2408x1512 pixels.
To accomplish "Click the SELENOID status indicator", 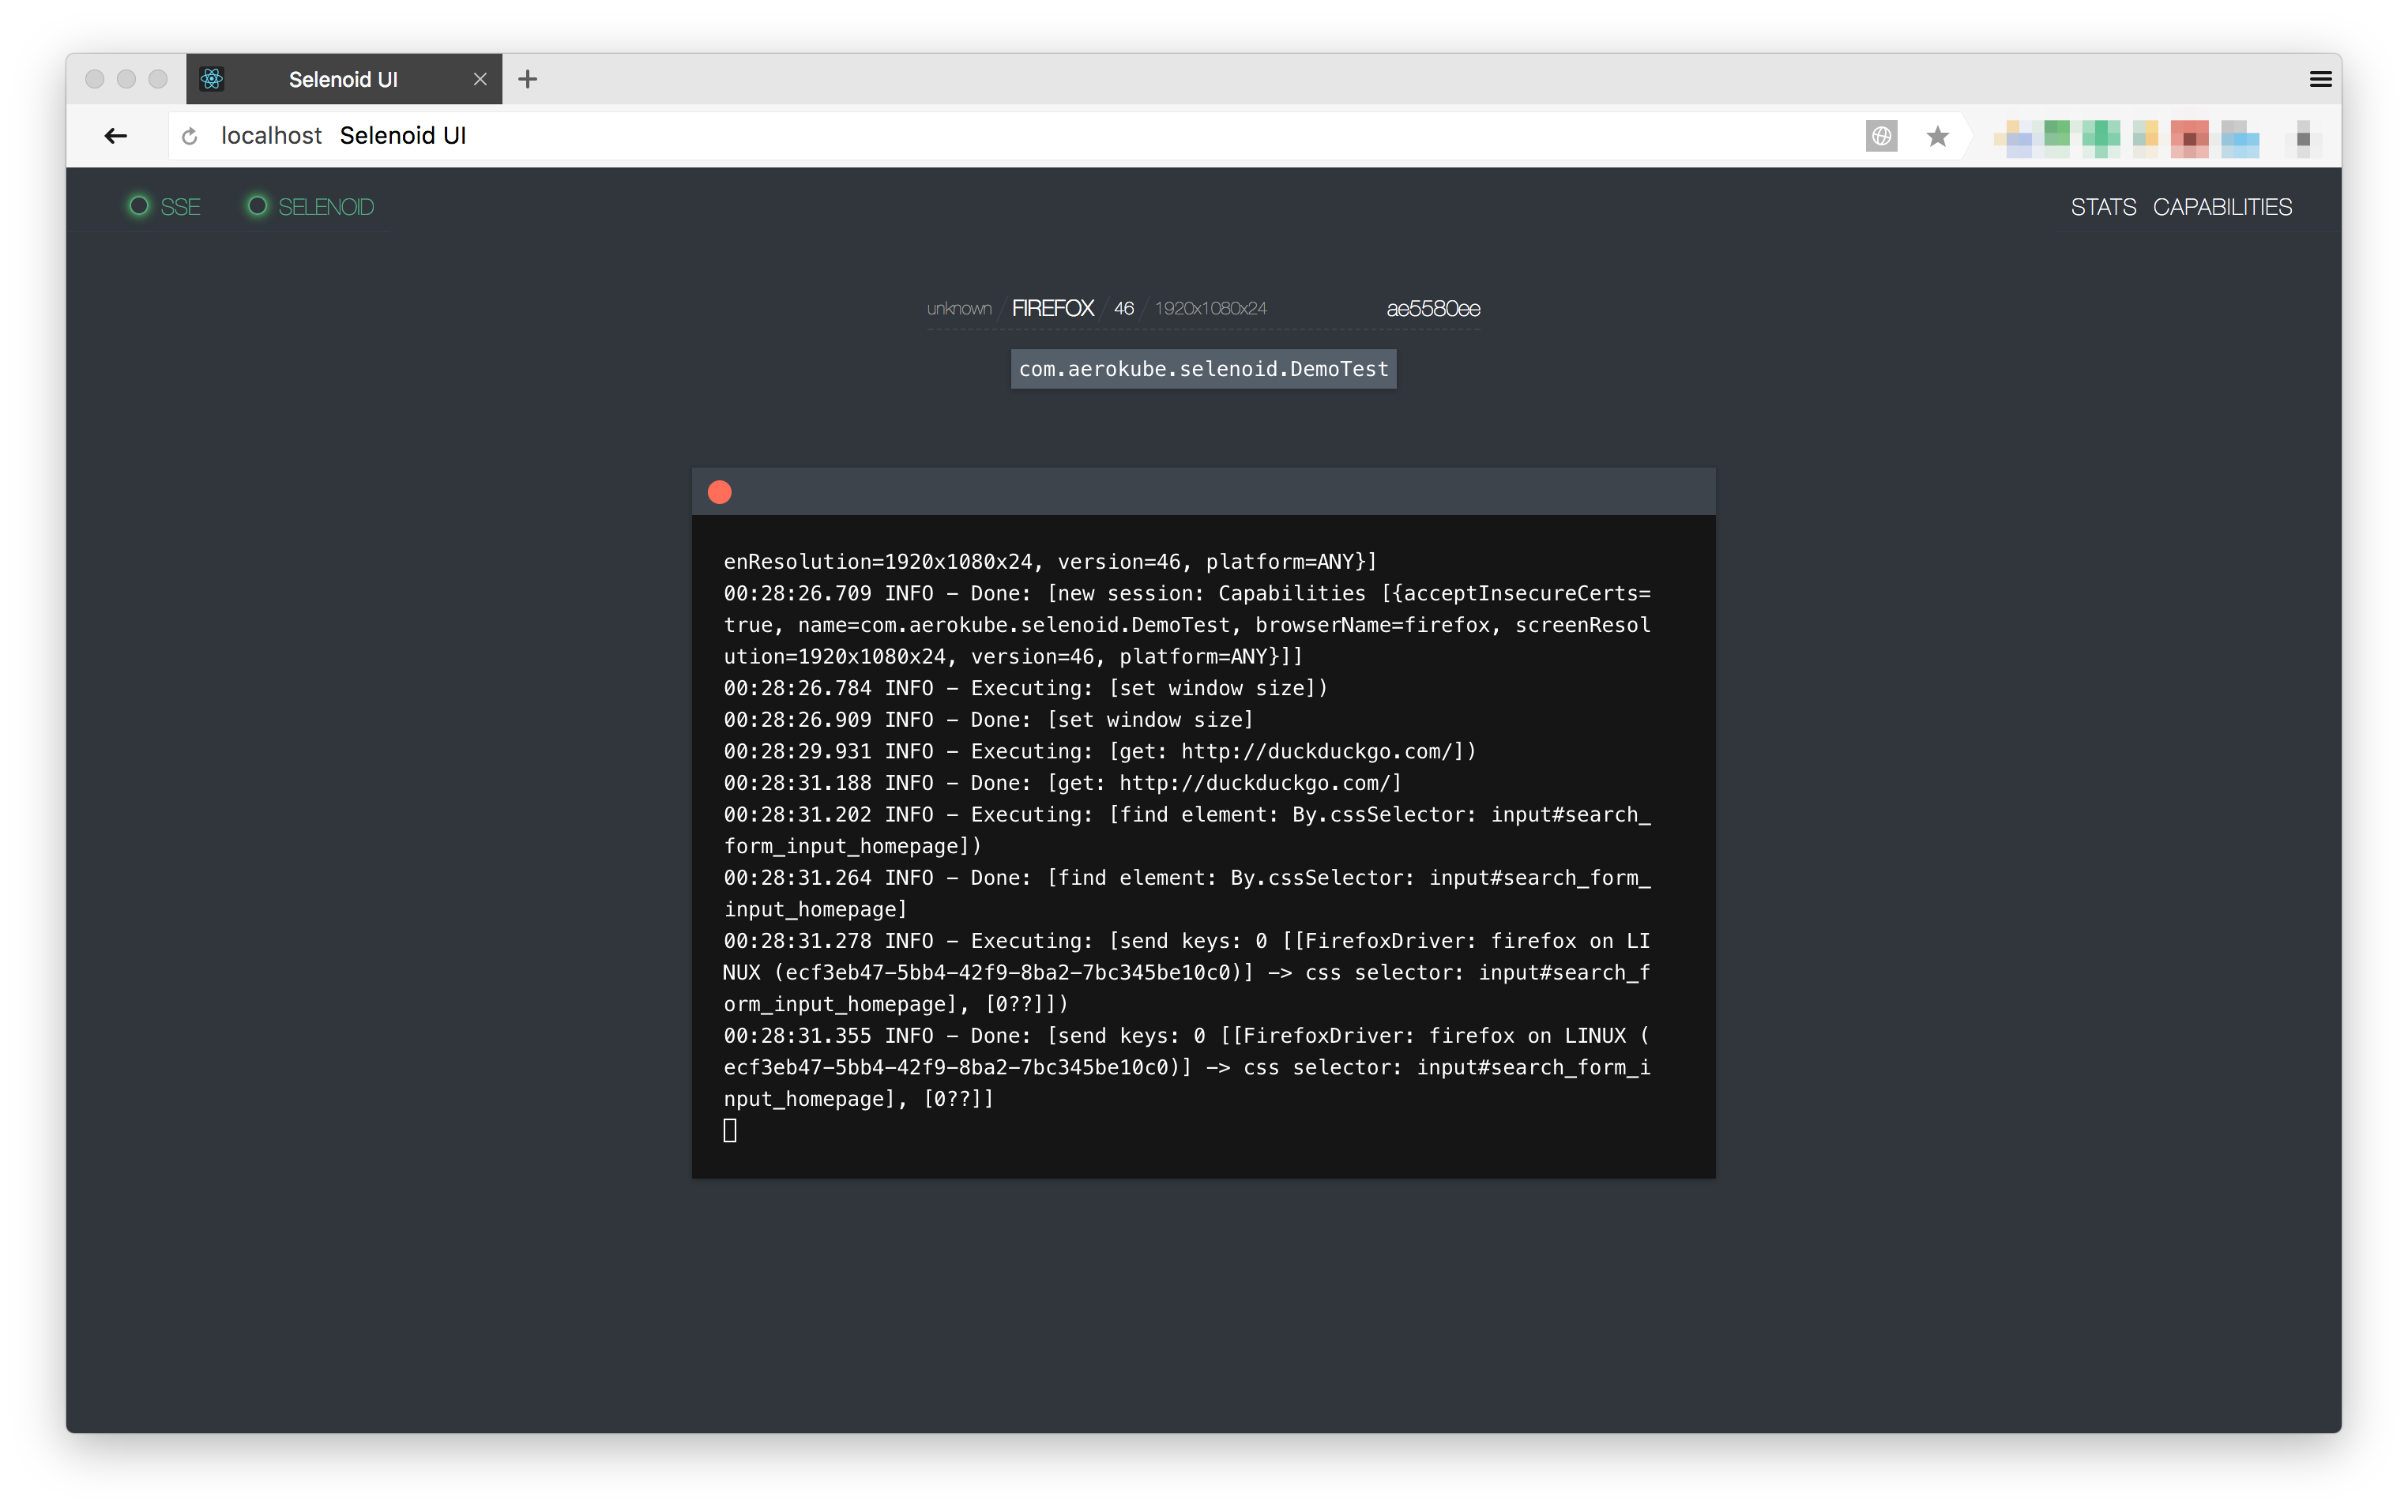I will tap(311, 207).
